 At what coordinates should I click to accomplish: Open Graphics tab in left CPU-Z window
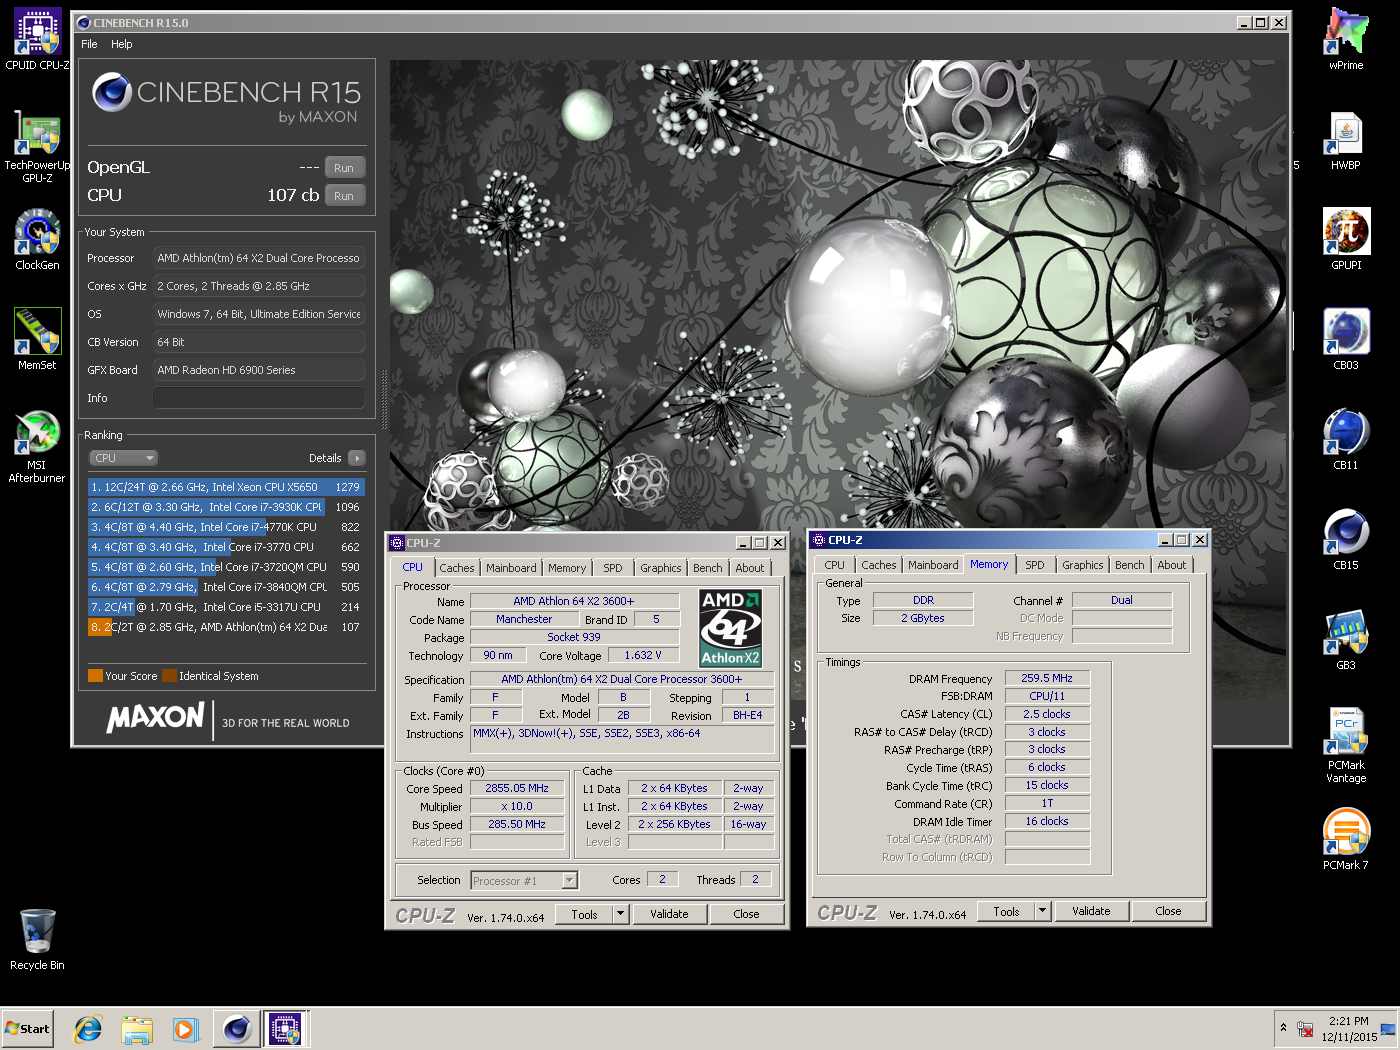[661, 568]
